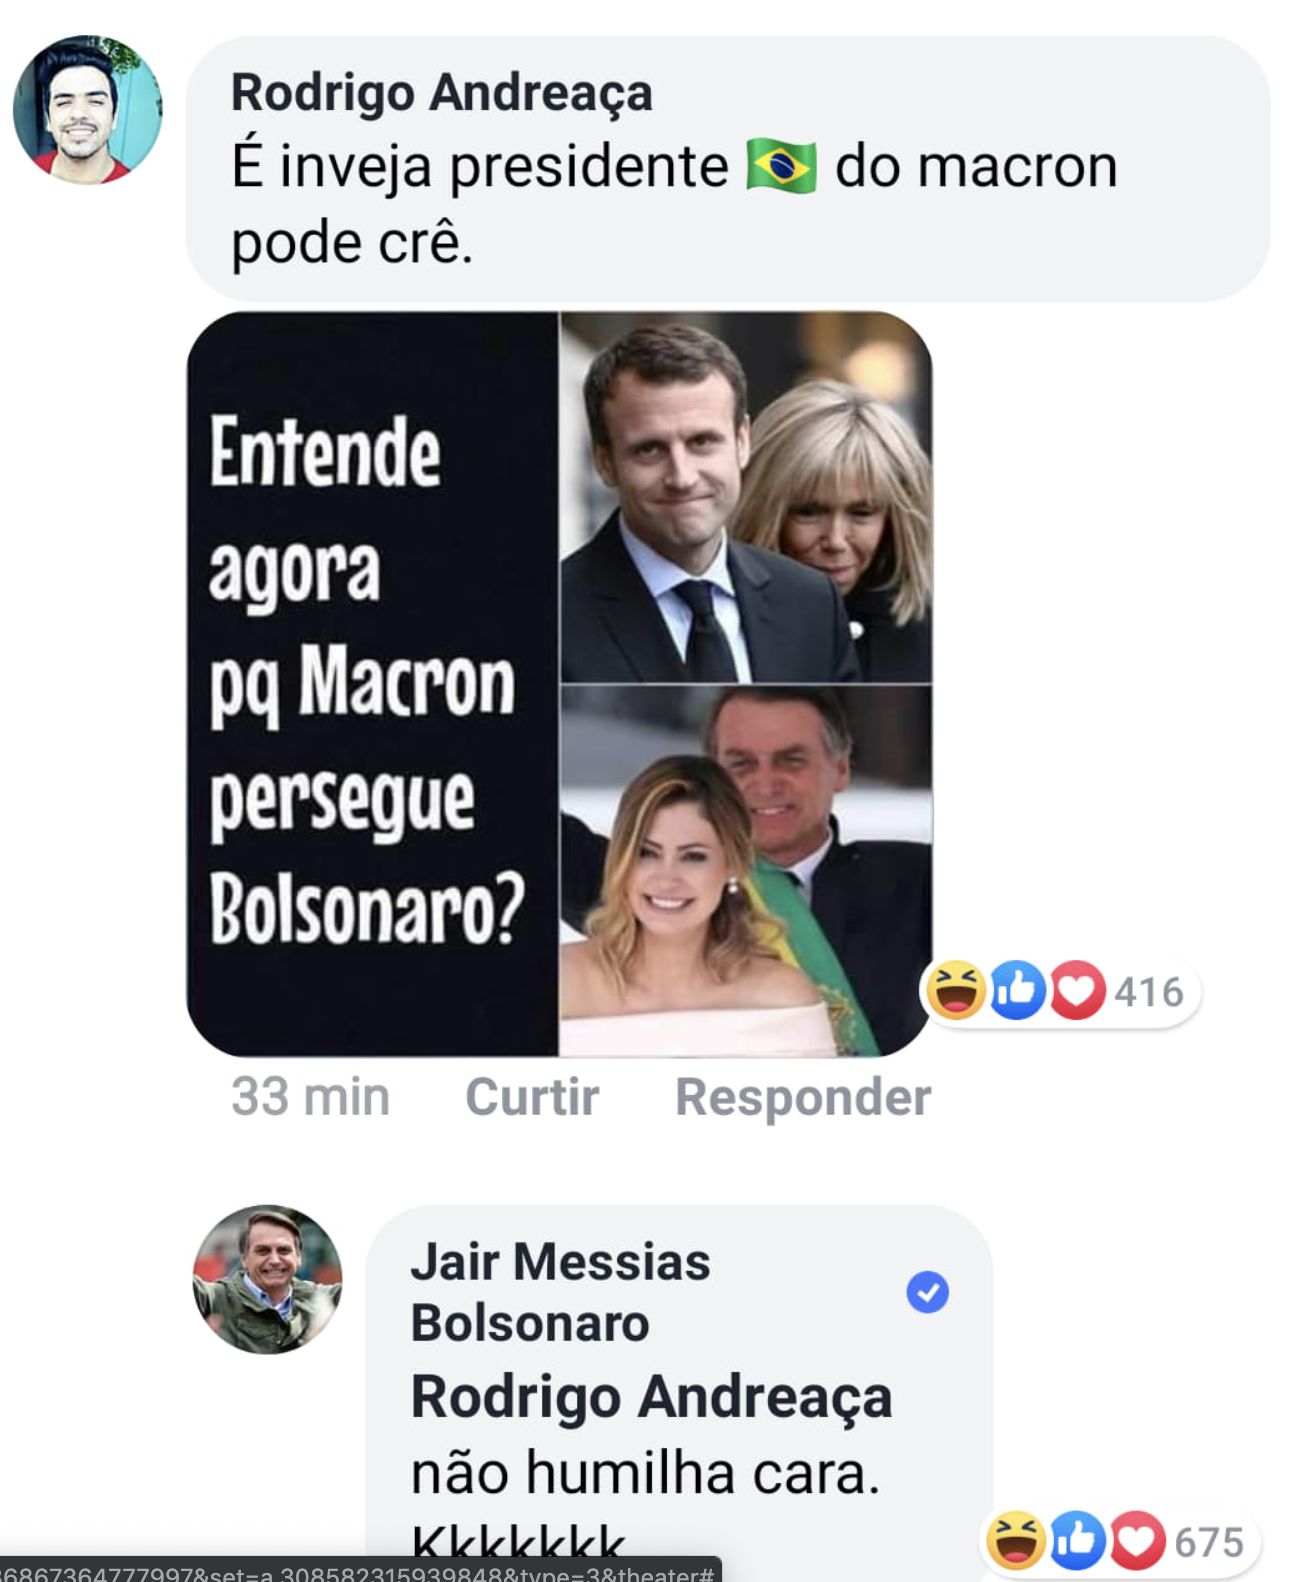Viewport: 1297px width, 1582px height.
Task: Click the Jair Messias Bolsonaro name
Action: click(x=560, y=1291)
